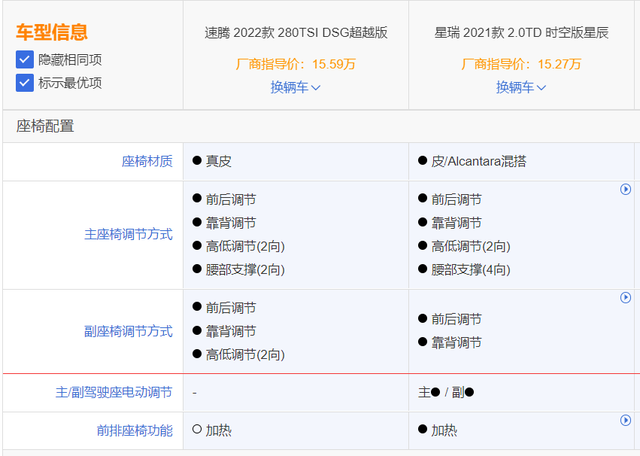Open the 副座椅调节方式 parameter link
The height and width of the screenshot is (456, 640).
coord(128,331)
